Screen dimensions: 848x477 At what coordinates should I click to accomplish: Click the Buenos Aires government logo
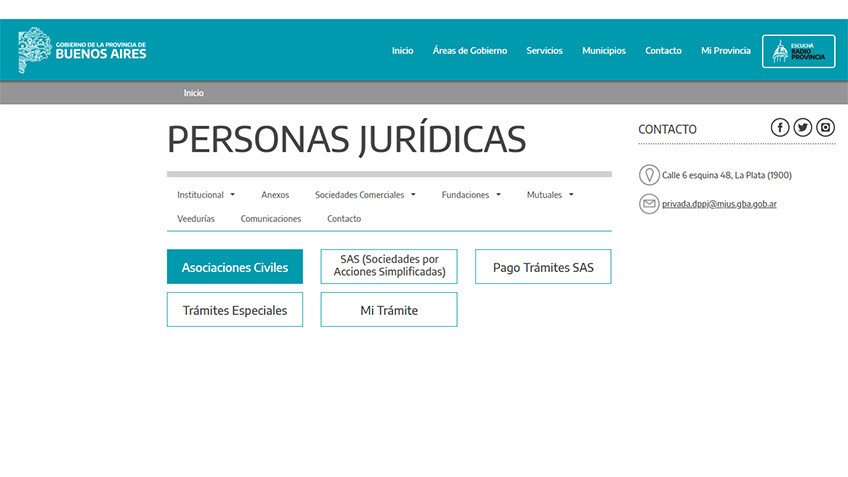click(x=82, y=50)
